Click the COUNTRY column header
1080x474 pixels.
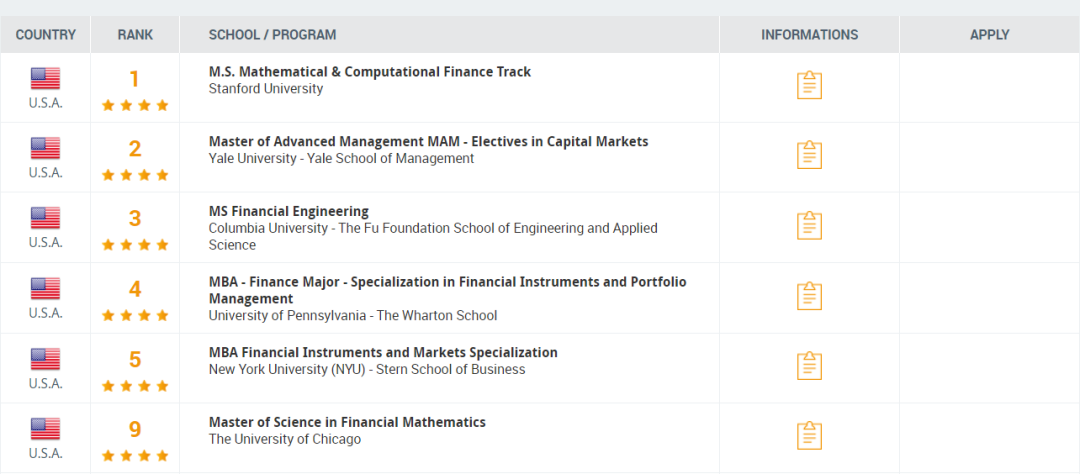point(45,34)
